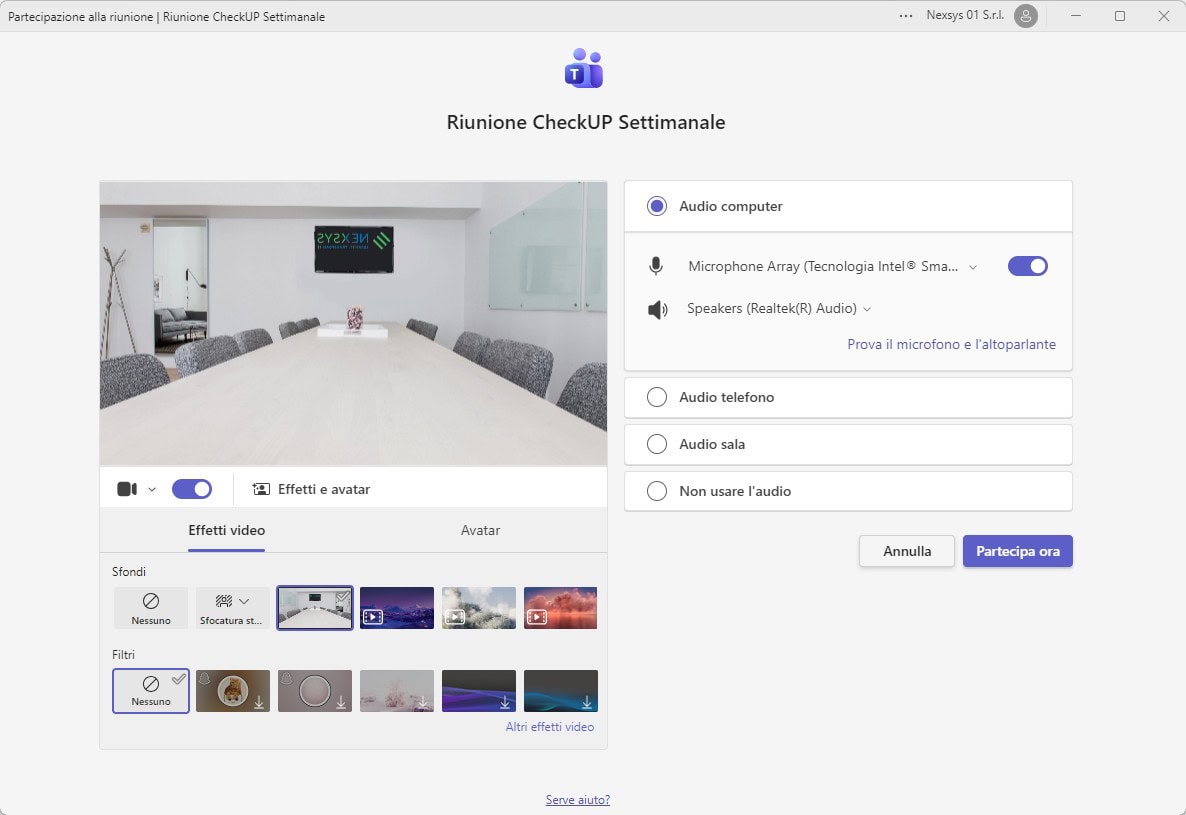Click the Riunione CheckUP Settimanale title

click(585, 122)
